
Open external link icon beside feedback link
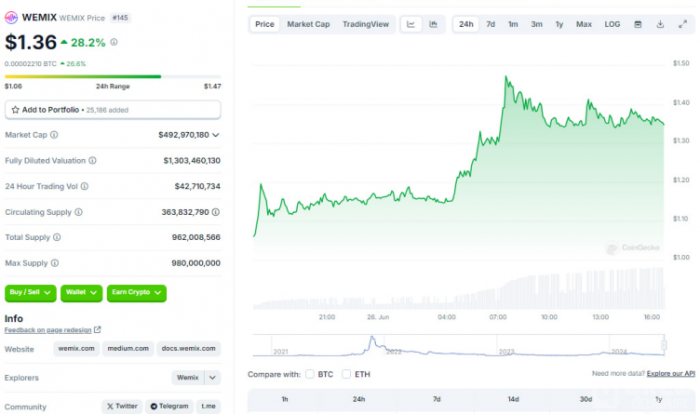click(97, 330)
